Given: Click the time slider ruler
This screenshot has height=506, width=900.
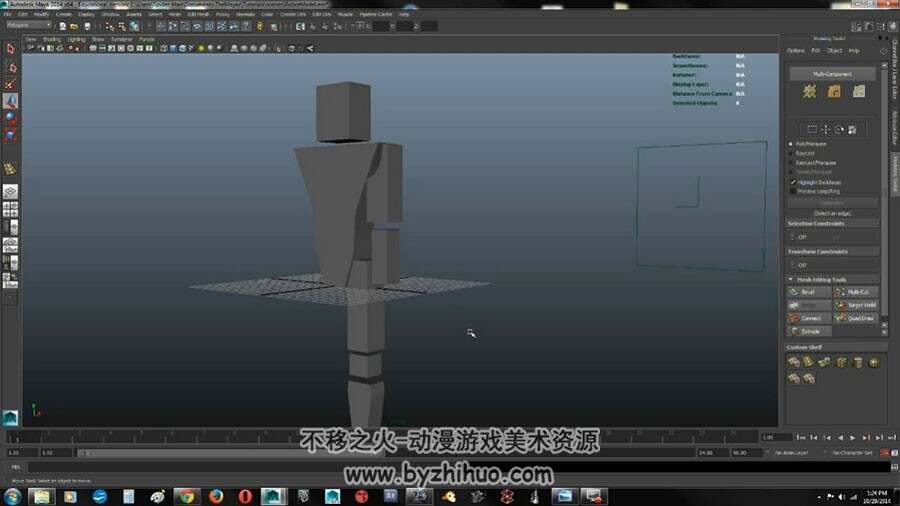Looking at the screenshot, I should pyautogui.click(x=382, y=437).
